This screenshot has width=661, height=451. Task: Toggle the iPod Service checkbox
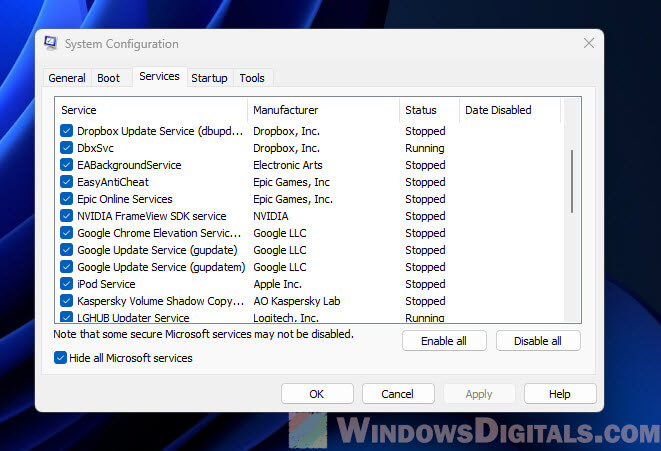(66, 284)
